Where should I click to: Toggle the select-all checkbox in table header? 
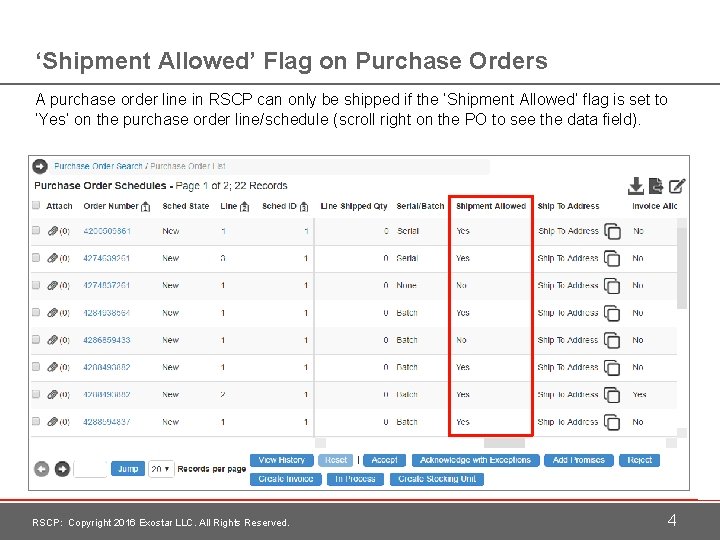[36, 205]
